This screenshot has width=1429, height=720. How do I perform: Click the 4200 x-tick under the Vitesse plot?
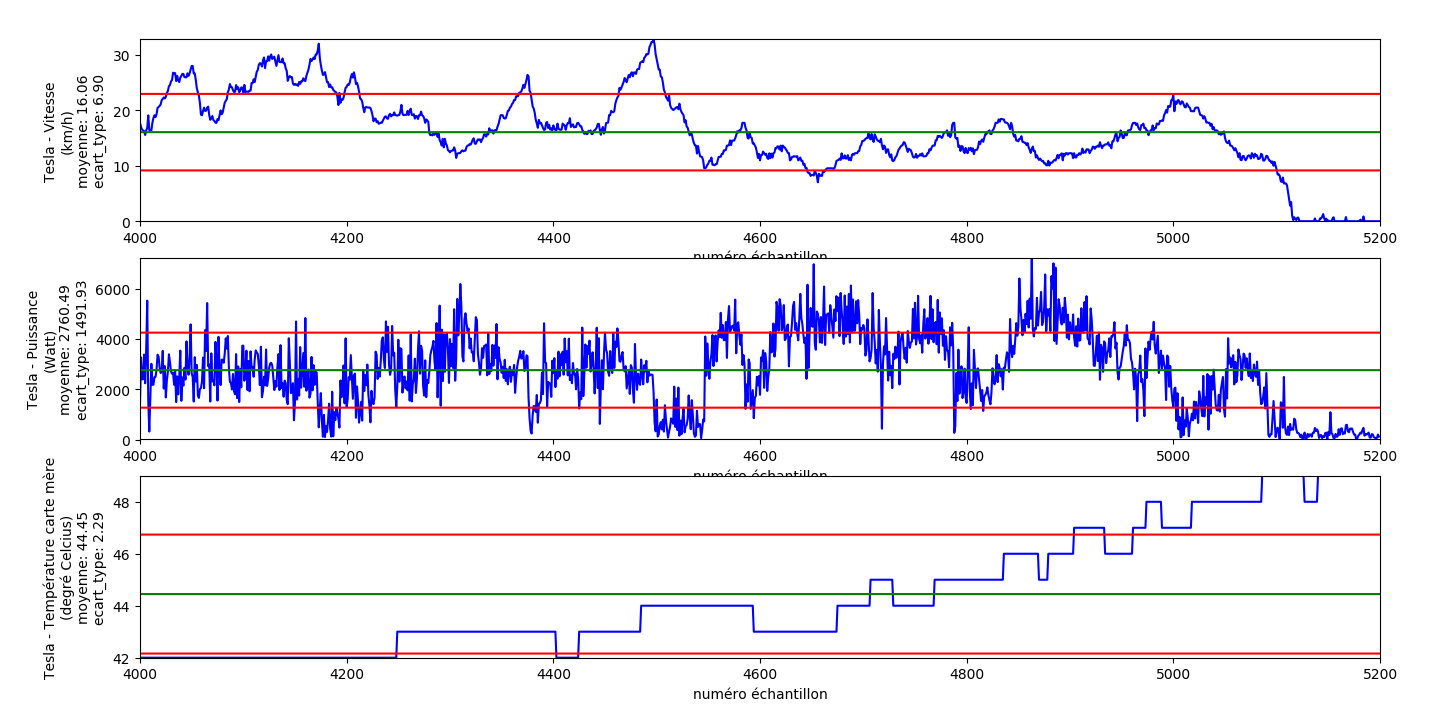(x=347, y=240)
